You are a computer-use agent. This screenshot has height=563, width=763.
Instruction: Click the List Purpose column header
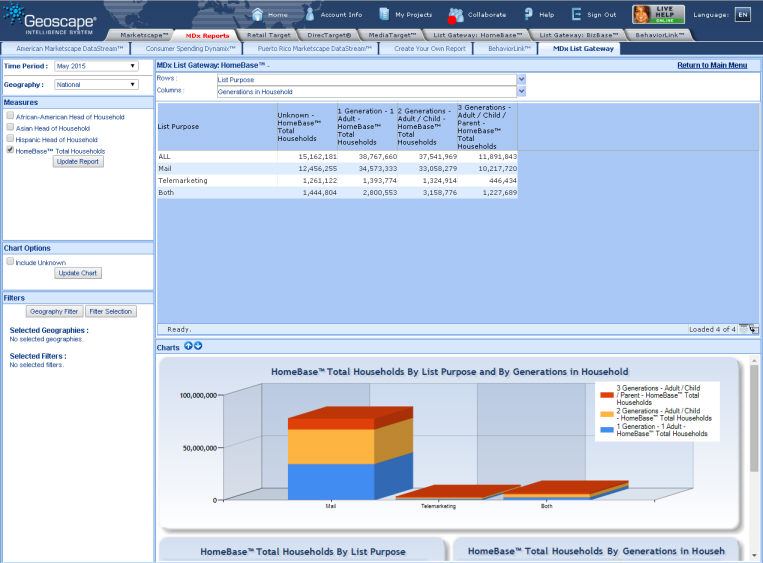[217, 127]
